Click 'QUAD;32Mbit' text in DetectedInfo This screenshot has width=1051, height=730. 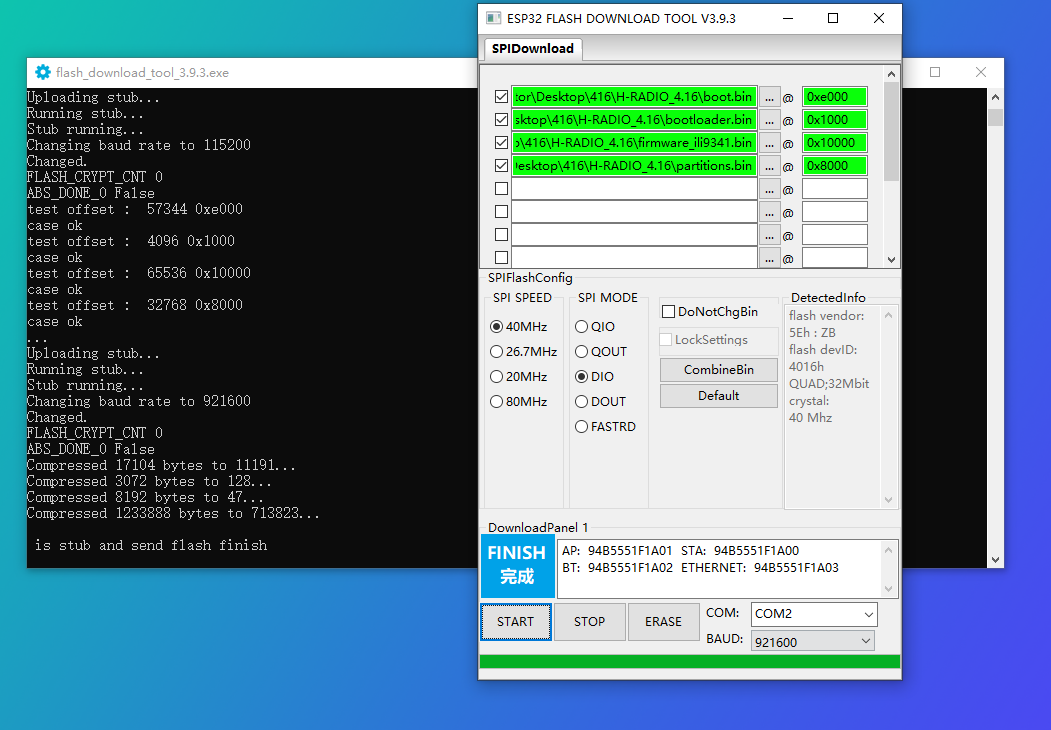coord(829,383)
